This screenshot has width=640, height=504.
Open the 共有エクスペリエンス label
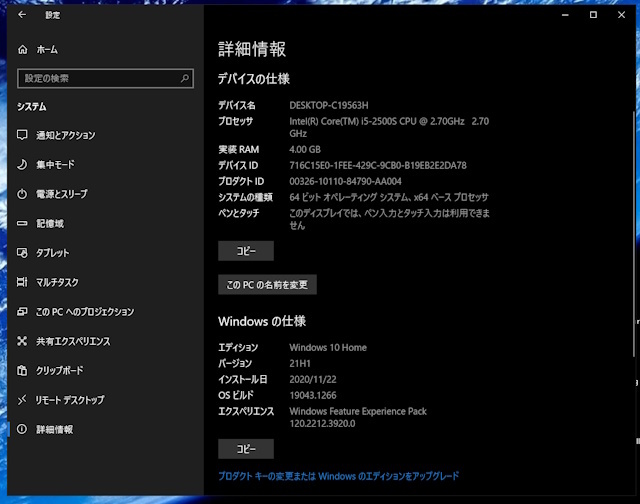pyautogui.click(x=73, y=341)
